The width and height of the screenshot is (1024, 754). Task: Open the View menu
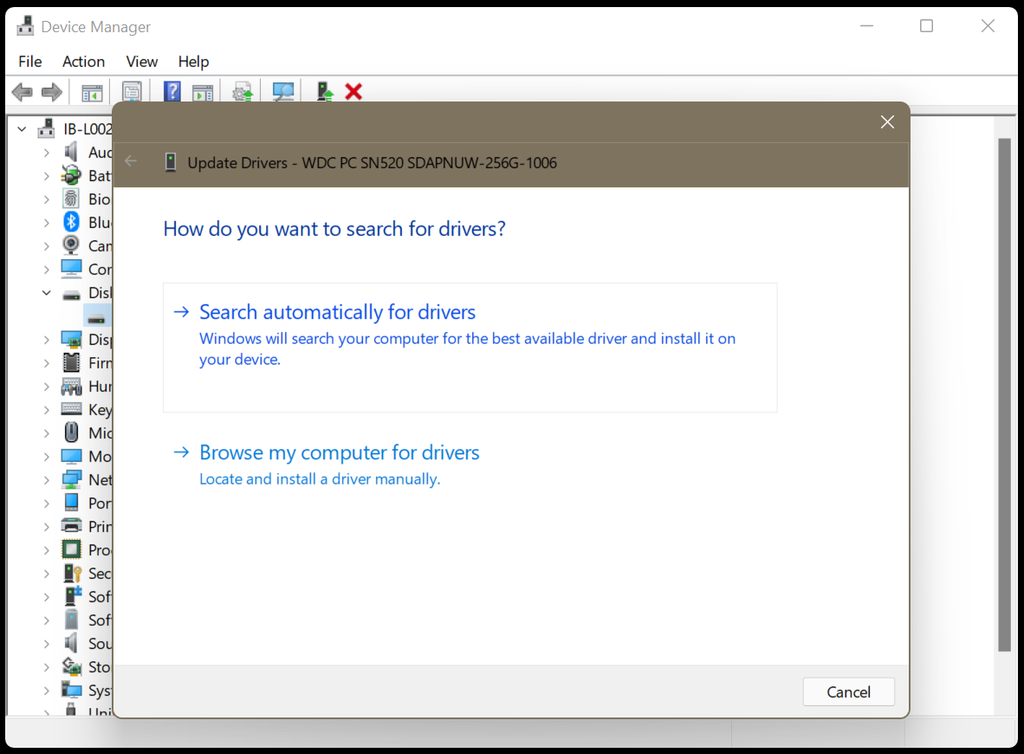[x=142, y=61]
